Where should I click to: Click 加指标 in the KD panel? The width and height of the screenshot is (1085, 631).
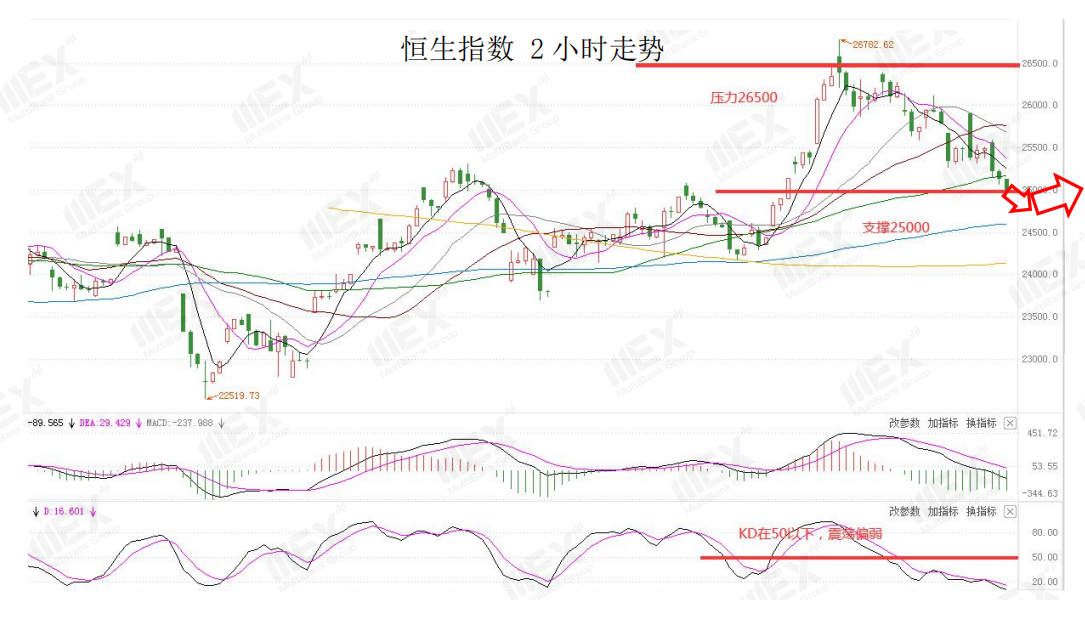point(943,511)
